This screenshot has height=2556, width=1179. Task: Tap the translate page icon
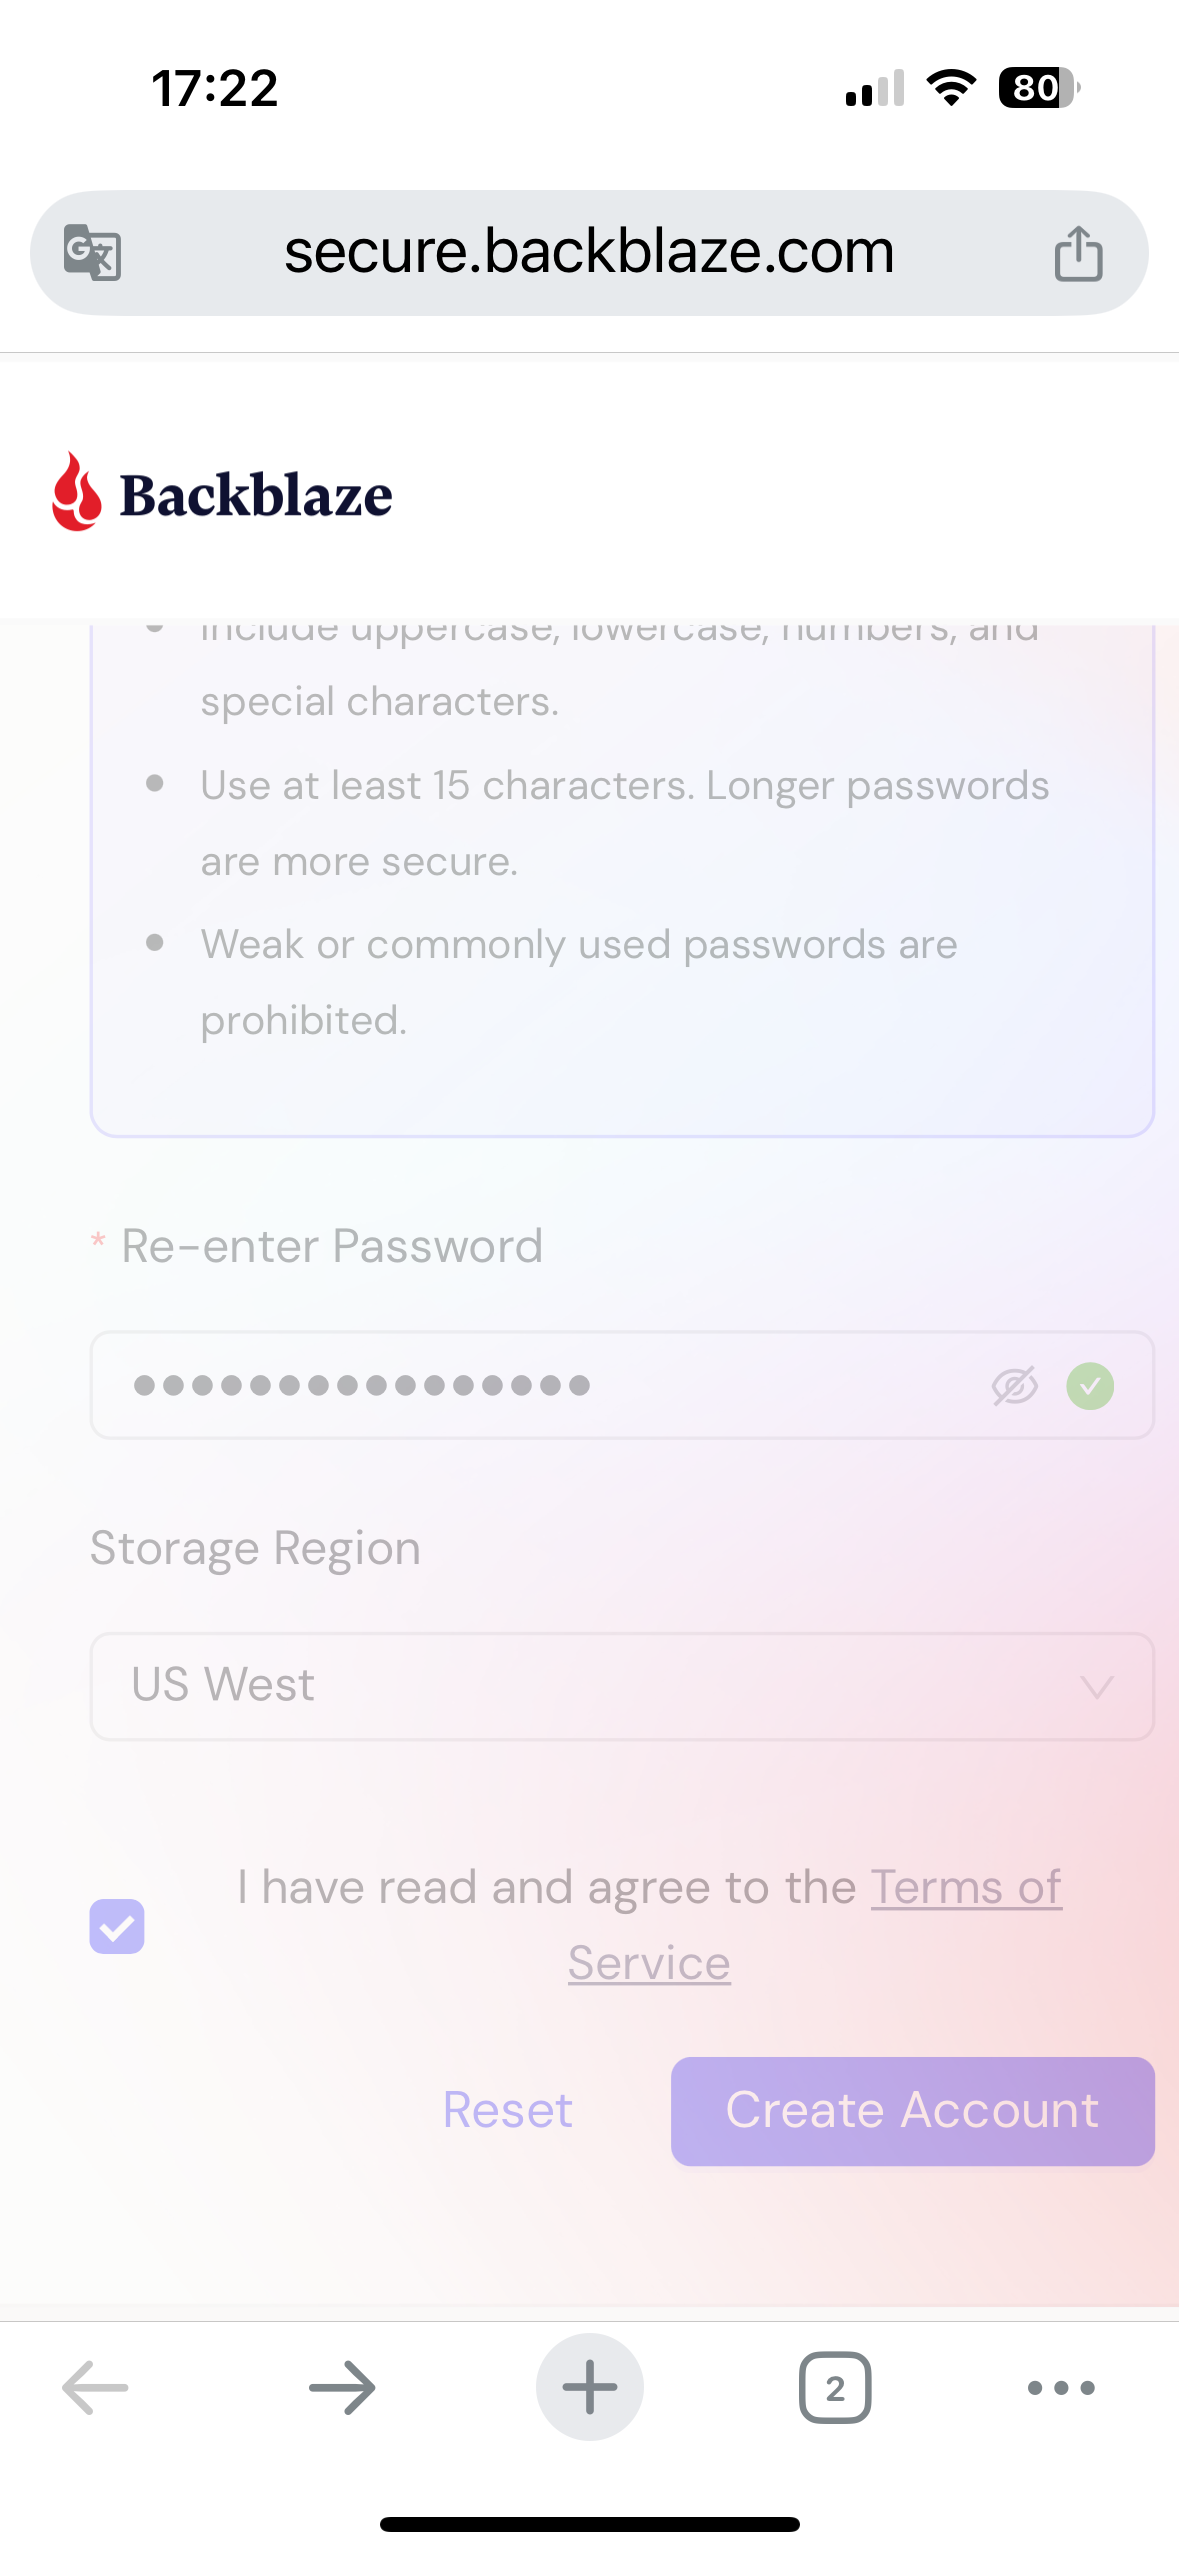coord(92,252)
